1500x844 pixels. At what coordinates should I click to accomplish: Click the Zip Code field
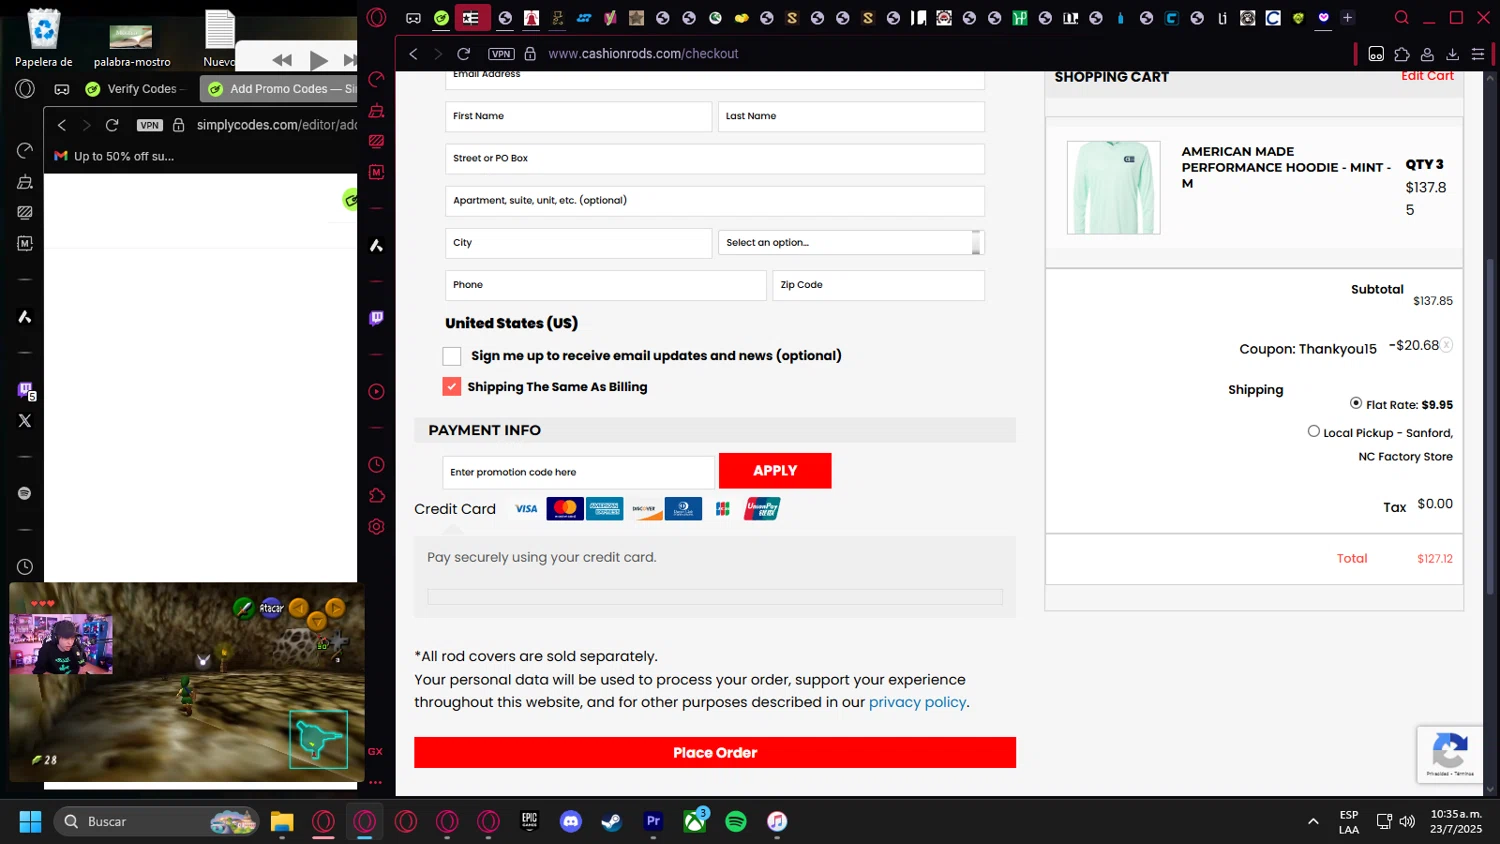pyautogui.click(x=878, y=285)
